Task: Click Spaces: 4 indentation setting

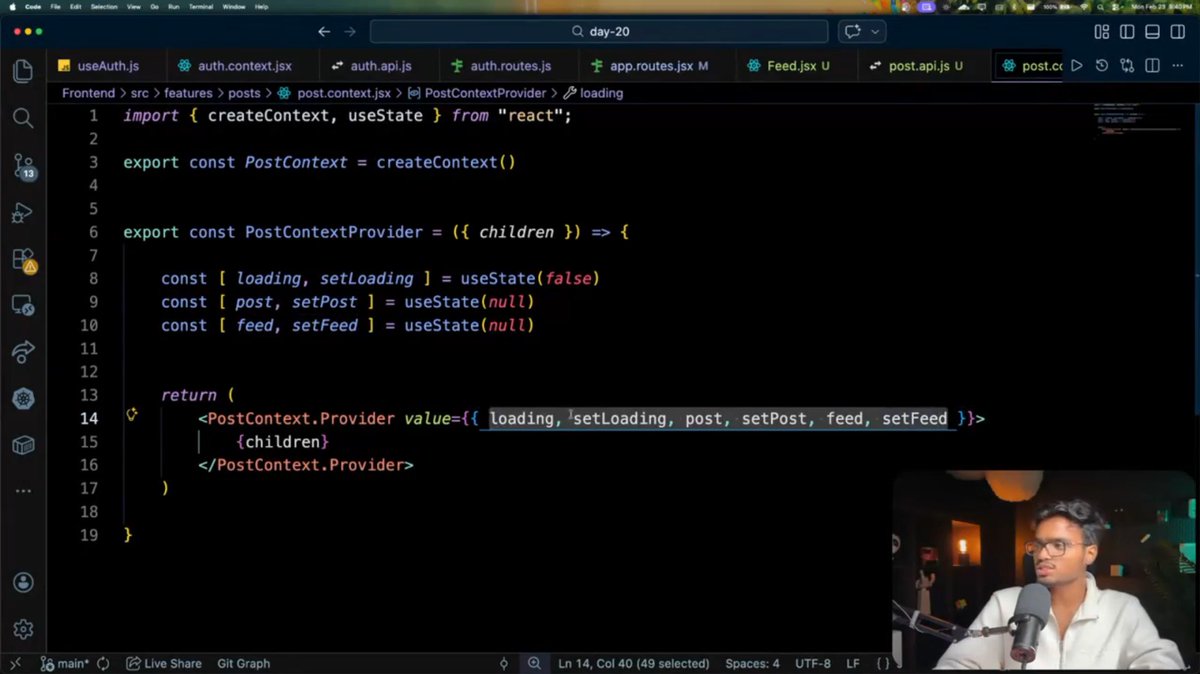Action: coord(752,663)
